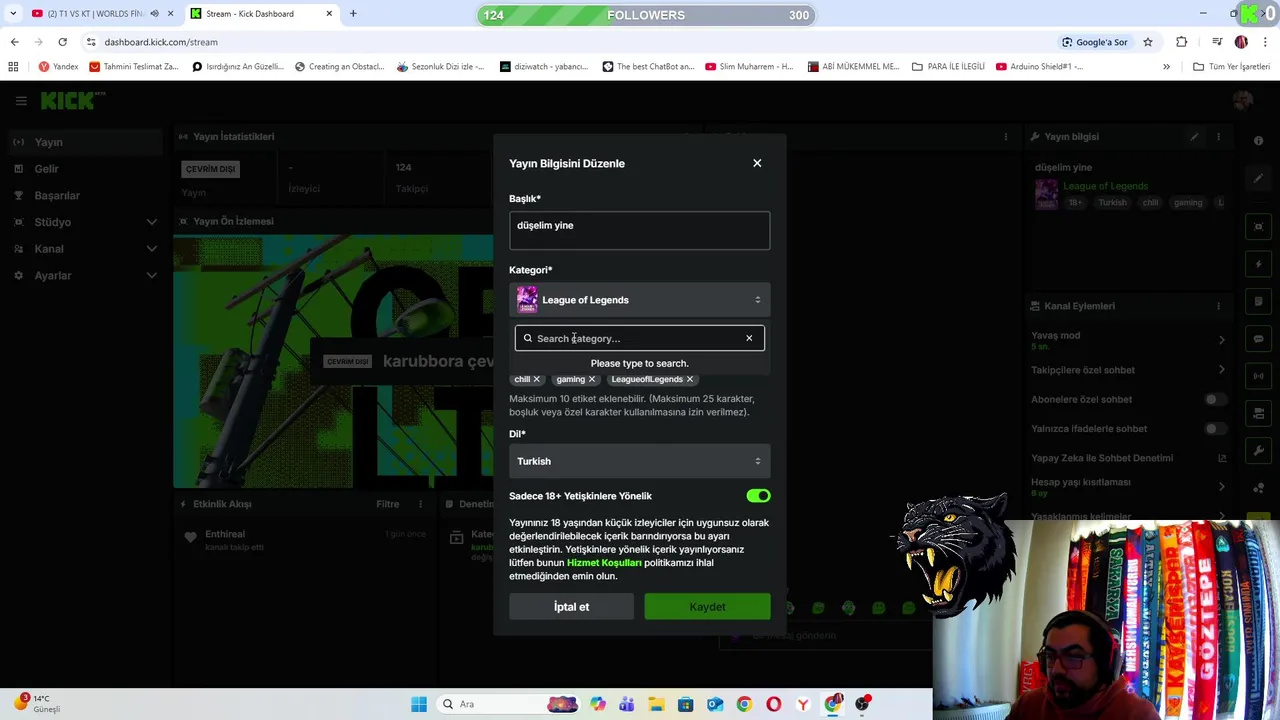The height and width of the screenshot is (720, 1280).
Task: Click the chat bubble icon in right rail
Action: [x=1258, y=339]
